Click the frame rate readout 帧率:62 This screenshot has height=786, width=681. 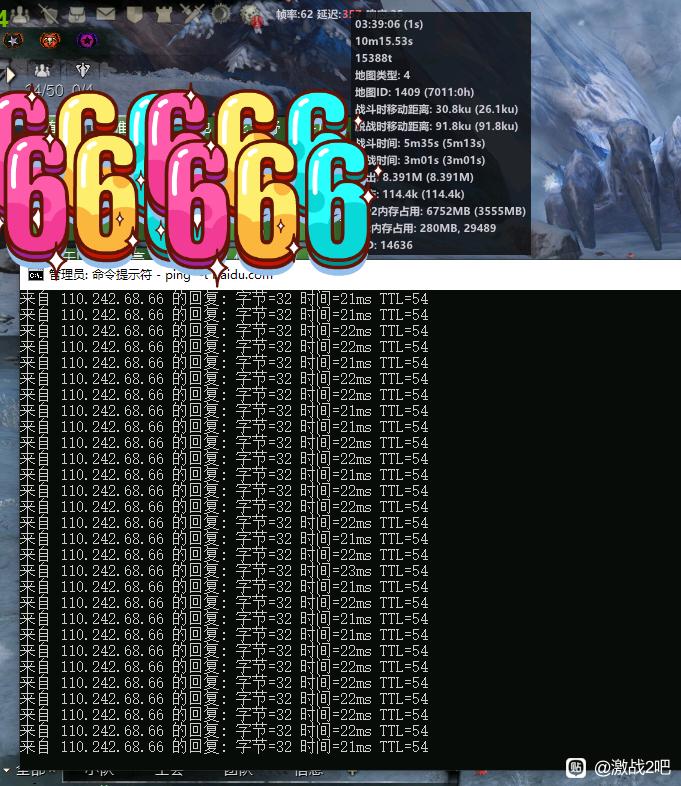[x=294, y=15]
